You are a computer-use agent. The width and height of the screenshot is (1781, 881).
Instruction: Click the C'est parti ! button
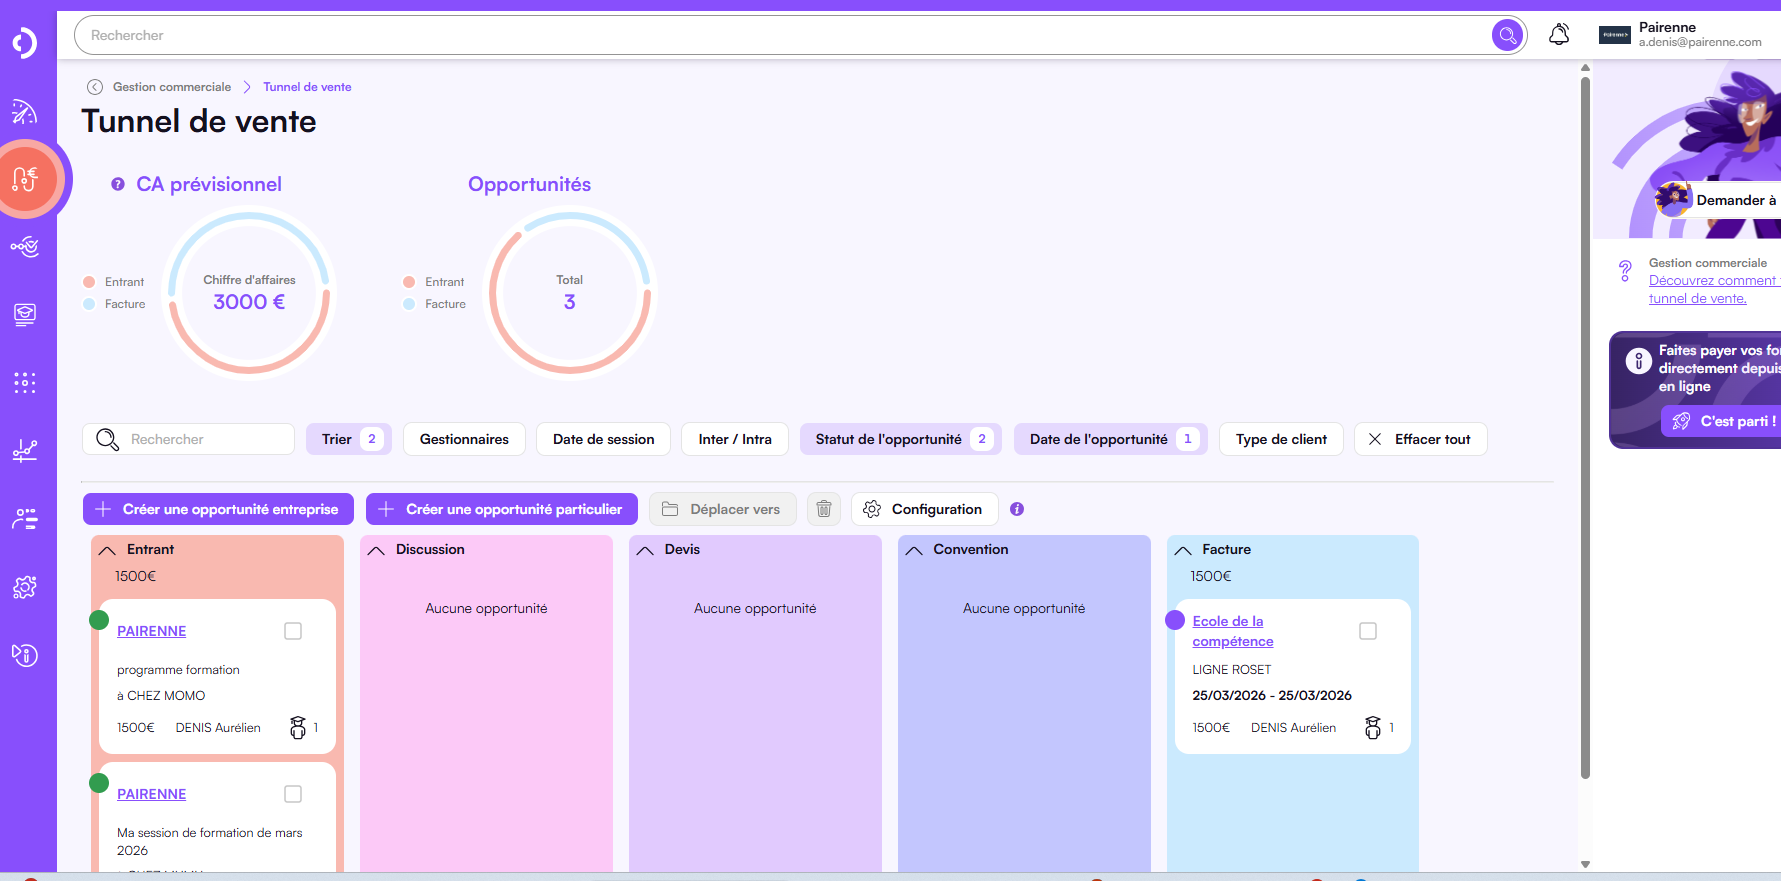pyautogui.click(x=1721, y=421)
